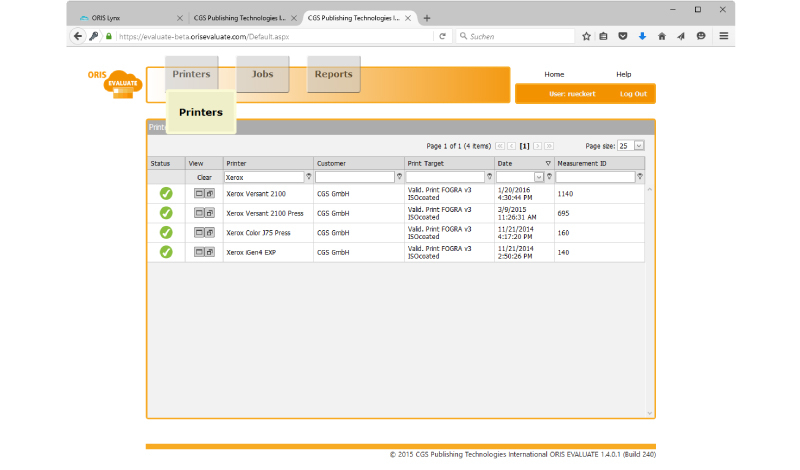Viewport: 800px width, 470px height.
Task: Go to previous page of results
Action: pyautogui.click(x=511, y=146)
